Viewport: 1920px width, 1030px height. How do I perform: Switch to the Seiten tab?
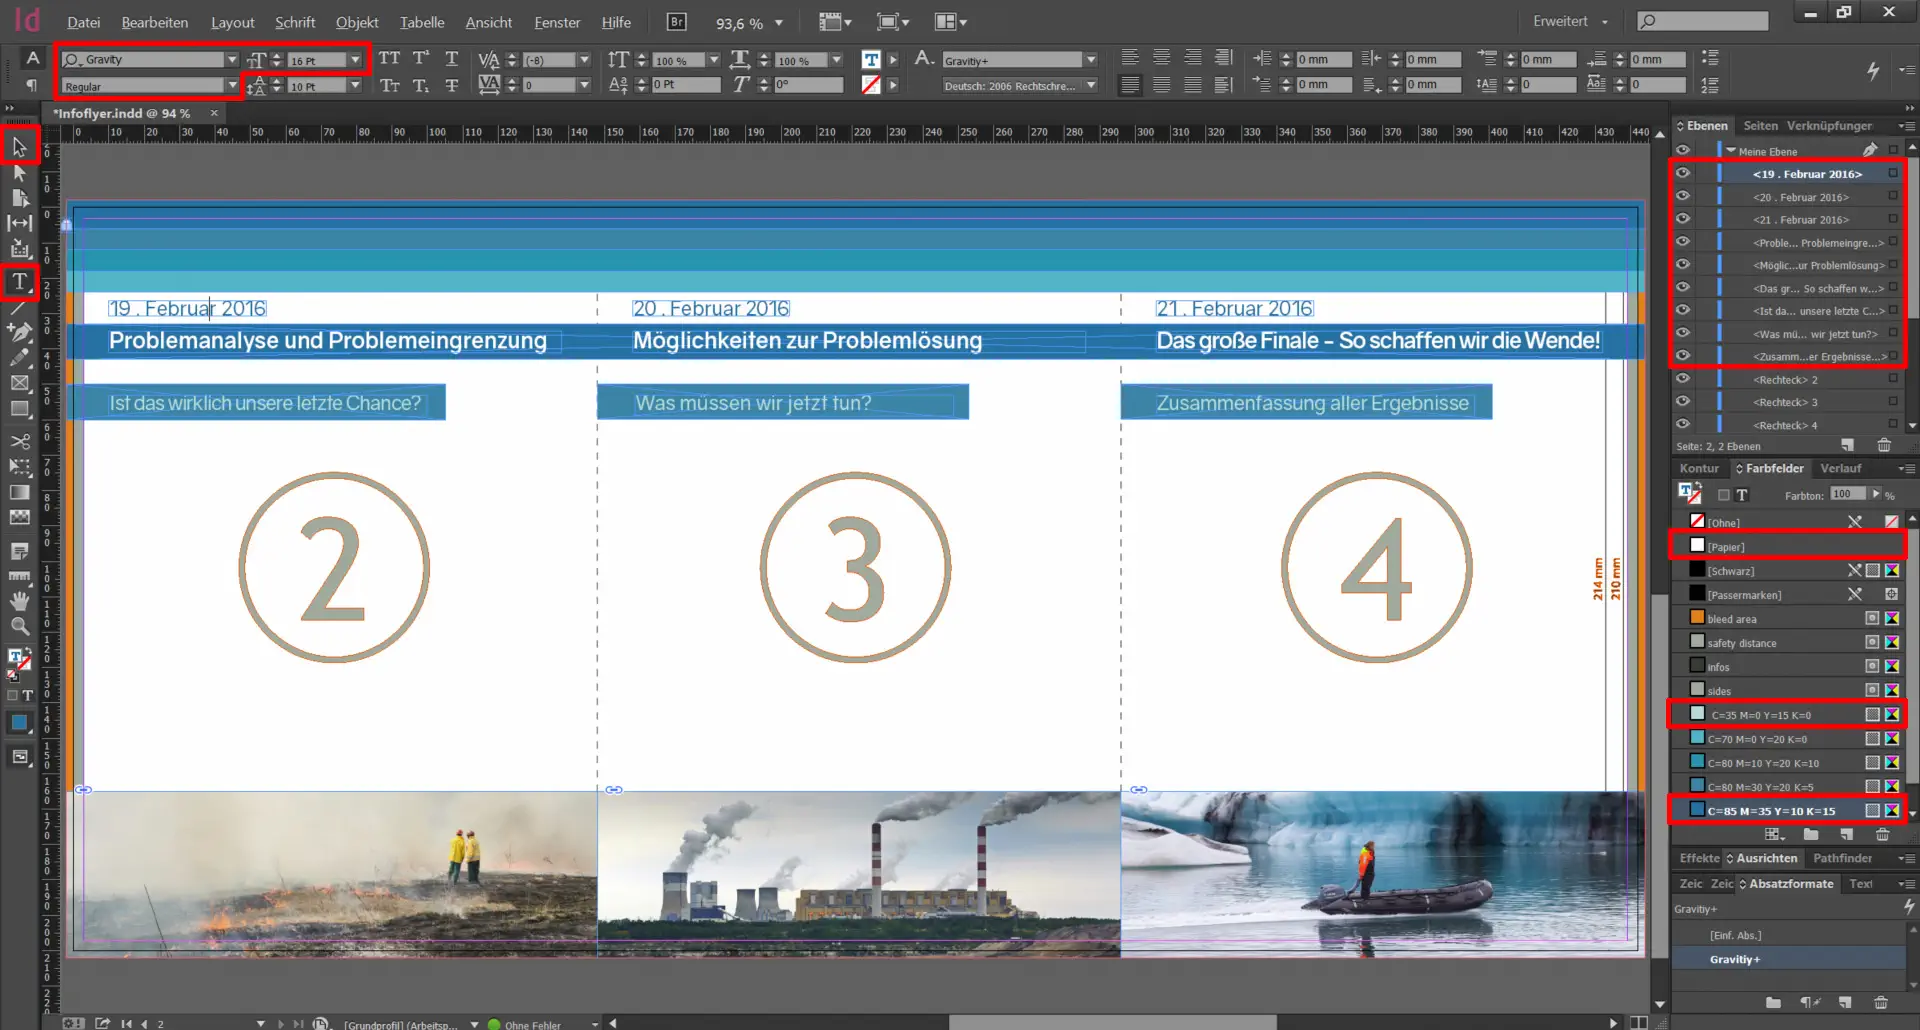(x=1760, y=126)
